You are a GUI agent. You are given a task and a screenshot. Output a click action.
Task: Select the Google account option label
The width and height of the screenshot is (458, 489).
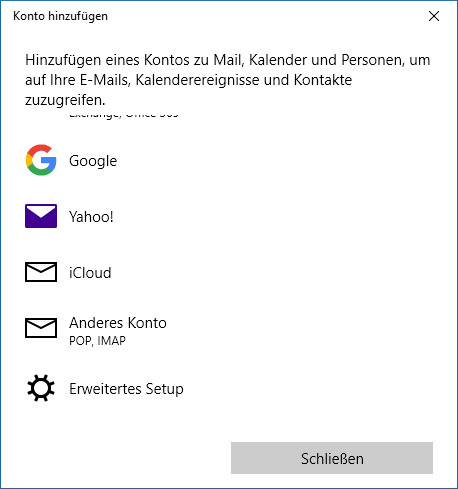[x=93, y=161]
